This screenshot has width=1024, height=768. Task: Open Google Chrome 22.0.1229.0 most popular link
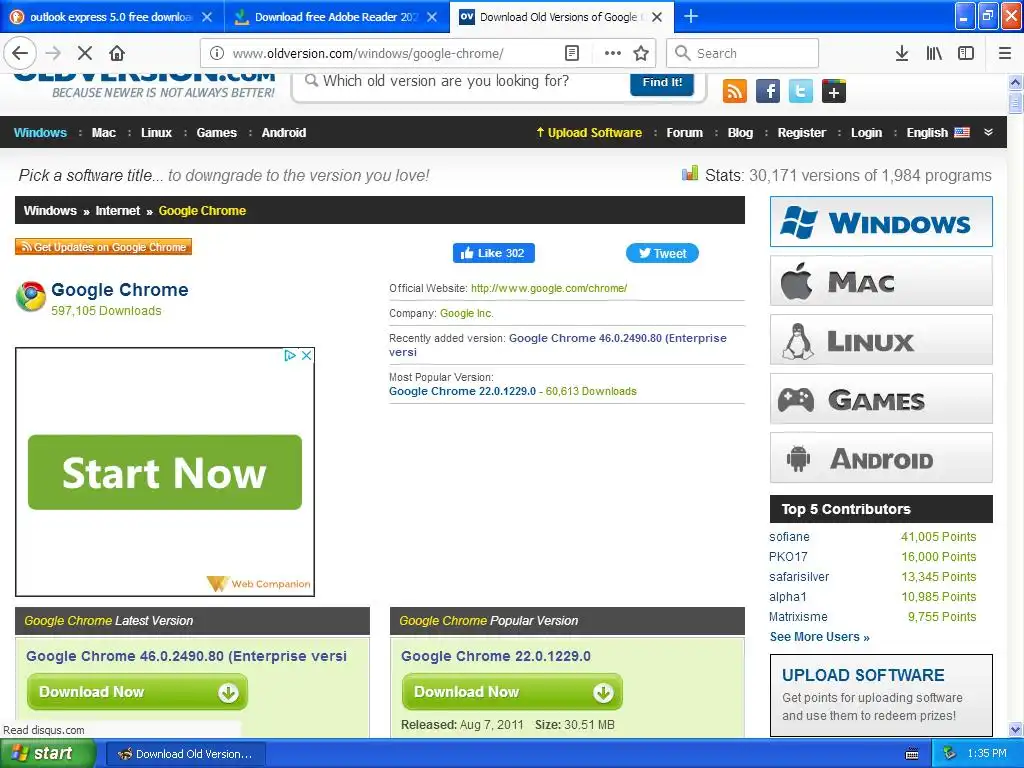coord(462,391)
